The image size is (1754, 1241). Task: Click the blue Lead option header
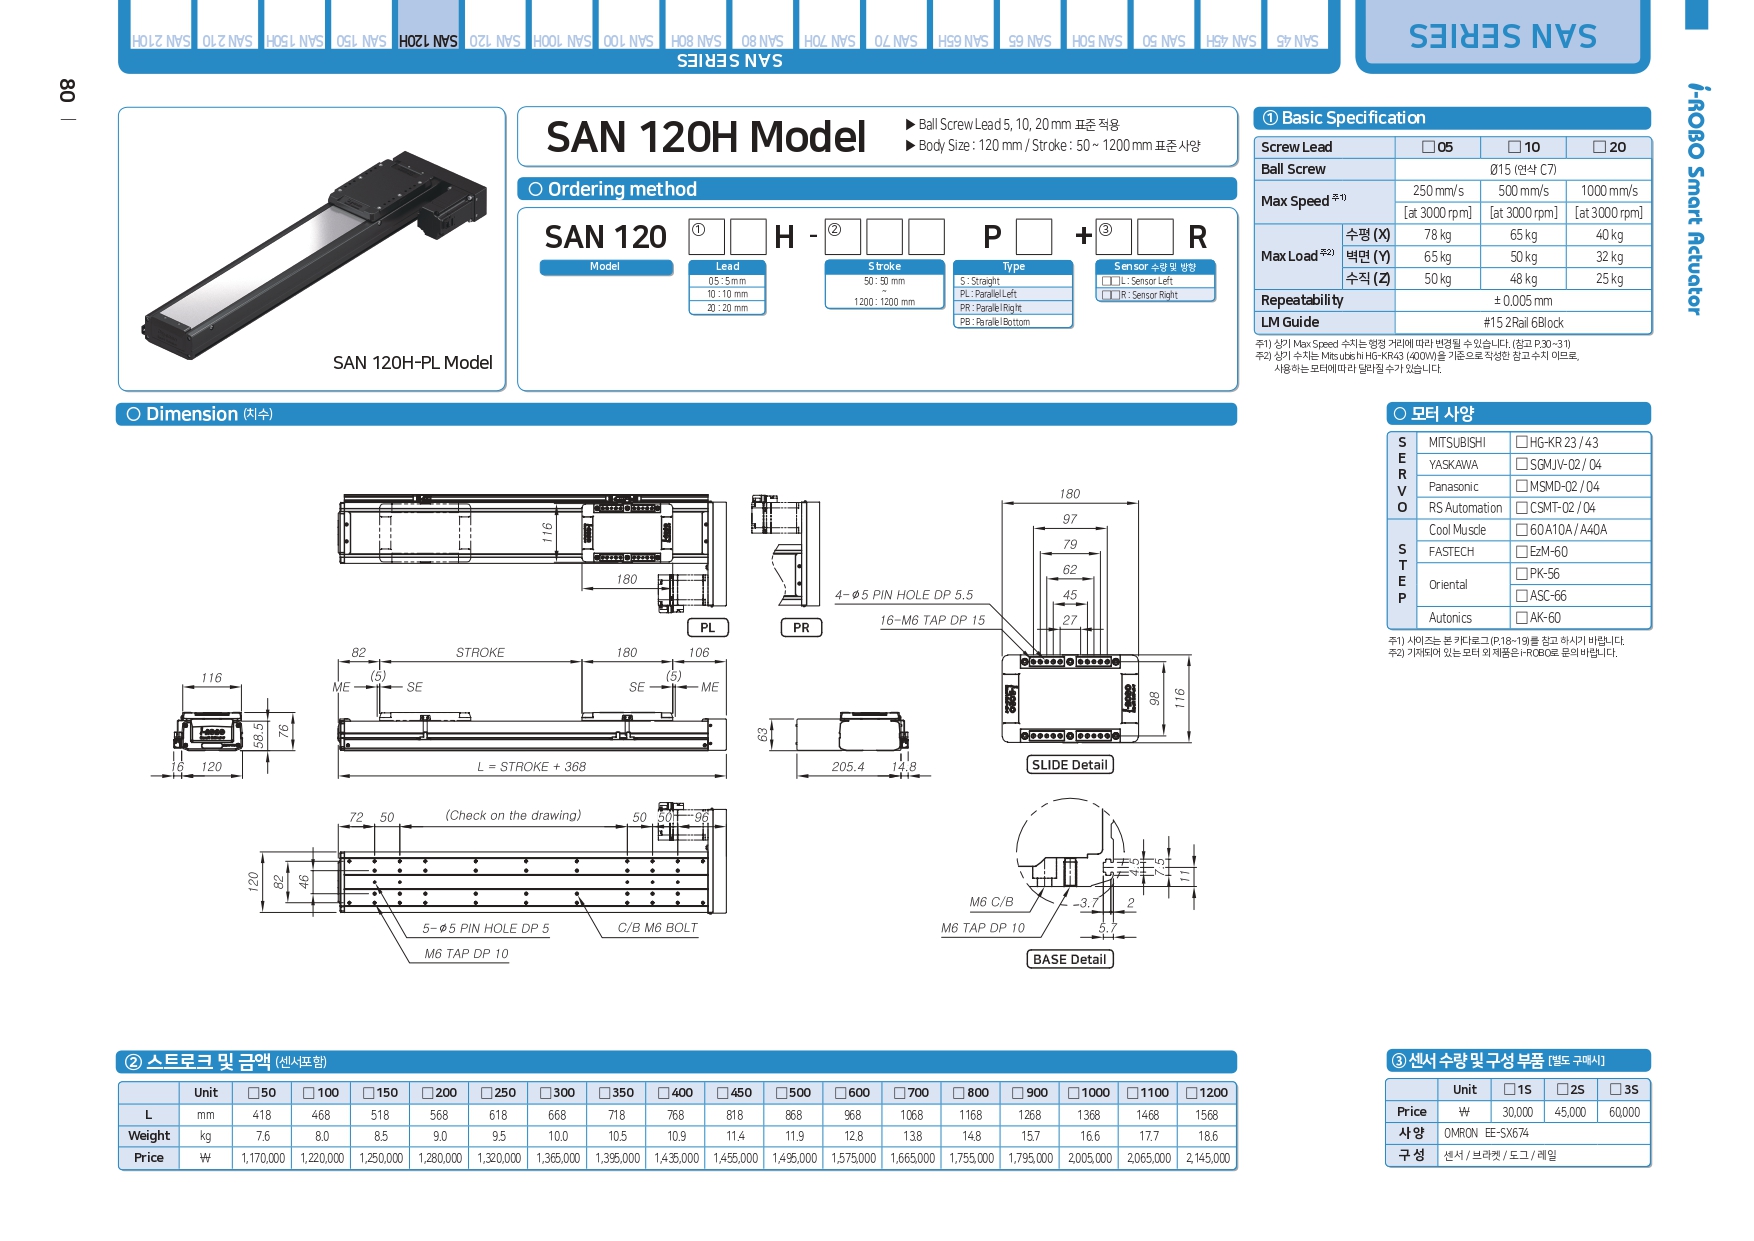click(x=728, y=267)
